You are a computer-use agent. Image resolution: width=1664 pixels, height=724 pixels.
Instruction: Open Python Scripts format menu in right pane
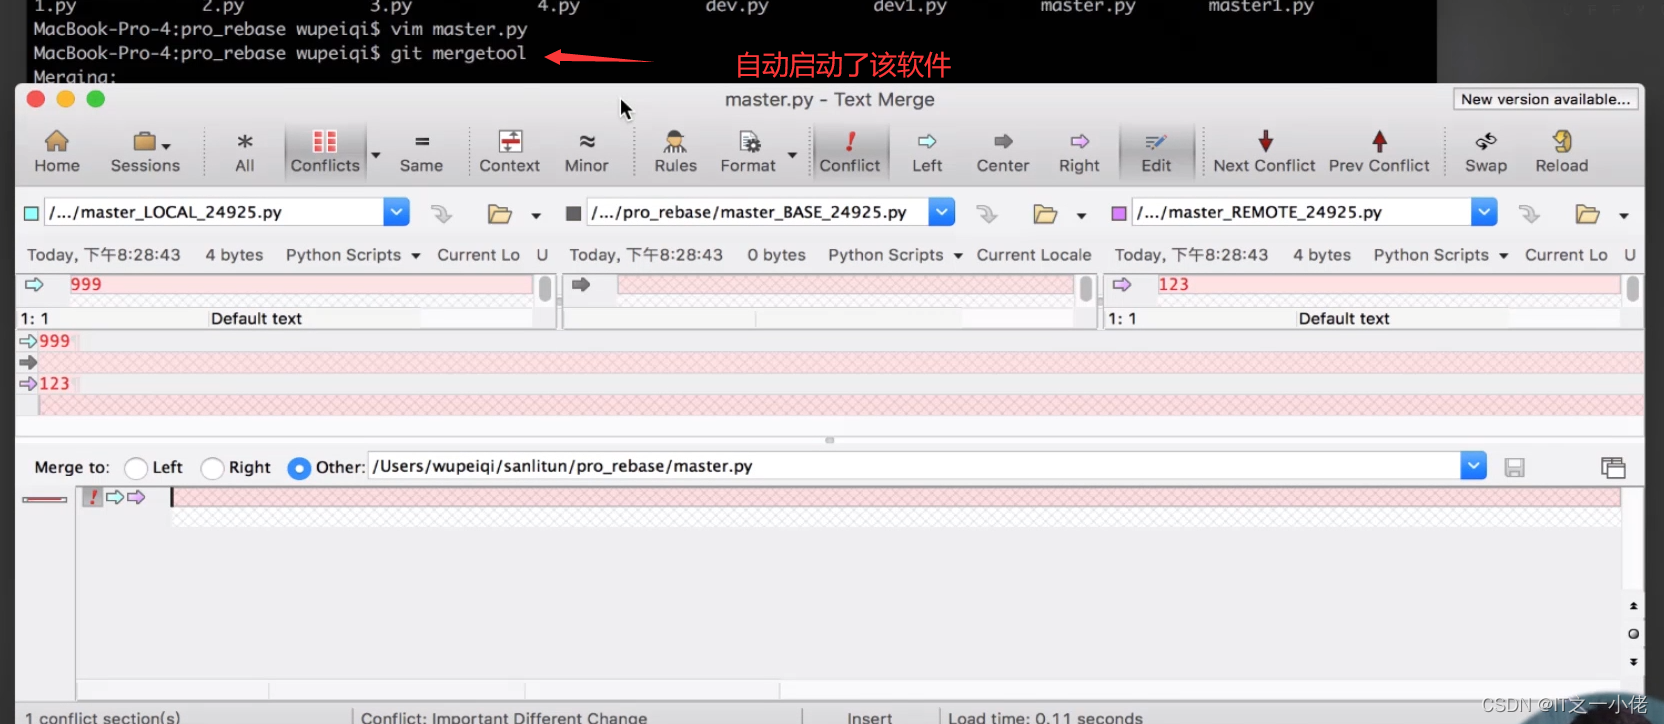coord(1441,255)
